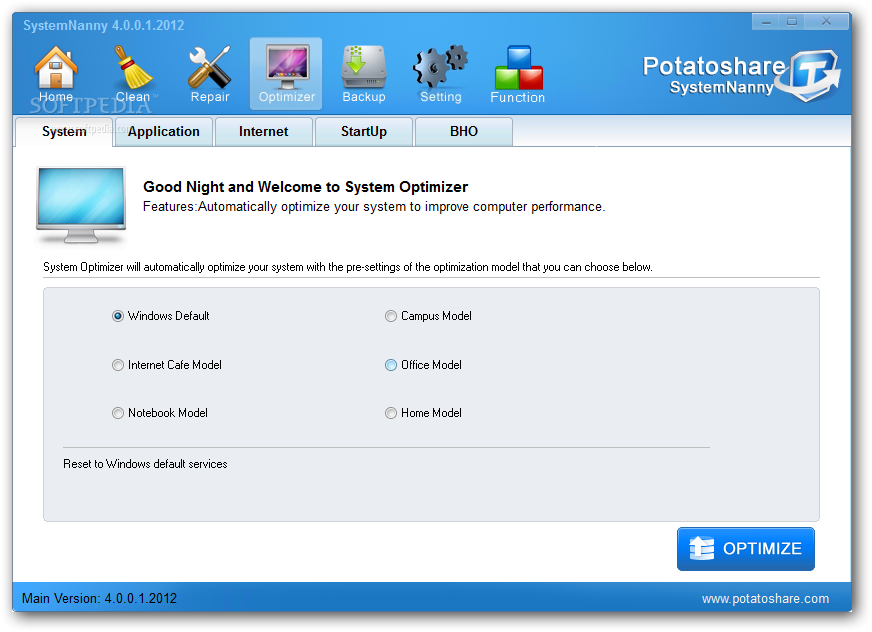Click the large monitor System Optimizer image
872x632 pixels.
point(81,205)
